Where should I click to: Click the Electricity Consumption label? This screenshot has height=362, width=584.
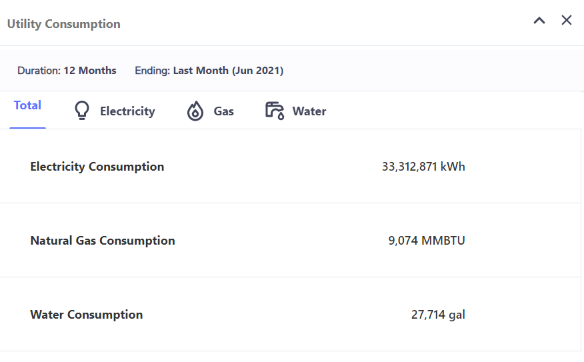(x=97, y=166)
